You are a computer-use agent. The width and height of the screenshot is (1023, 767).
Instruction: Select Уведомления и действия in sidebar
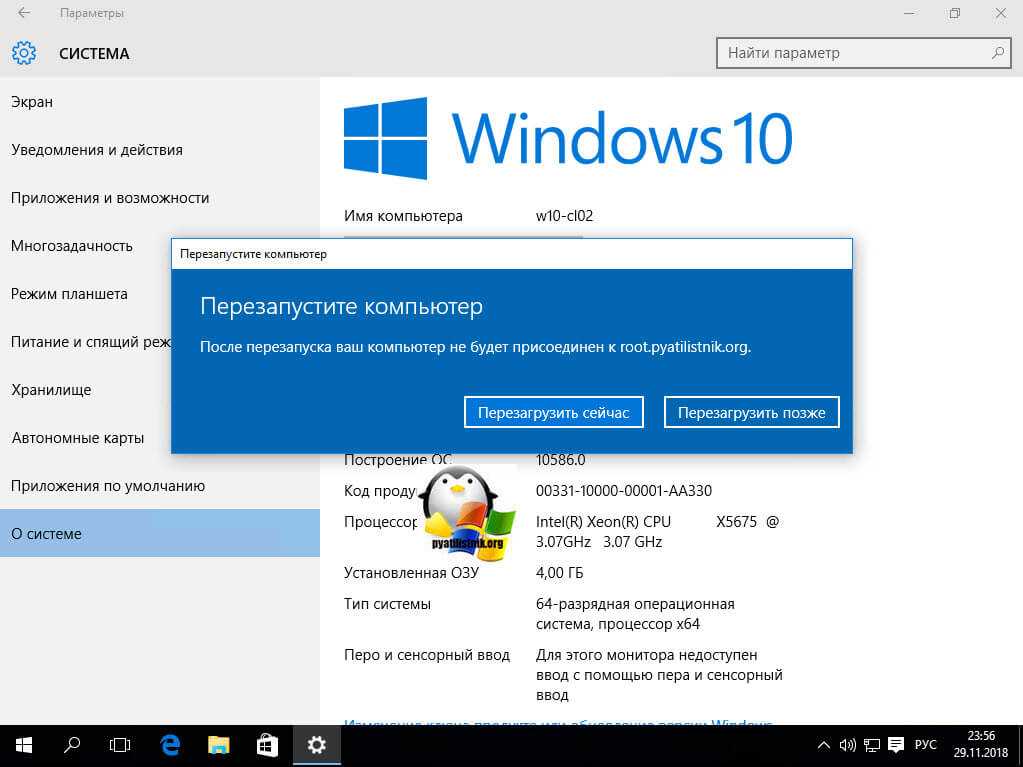[97, 150]
